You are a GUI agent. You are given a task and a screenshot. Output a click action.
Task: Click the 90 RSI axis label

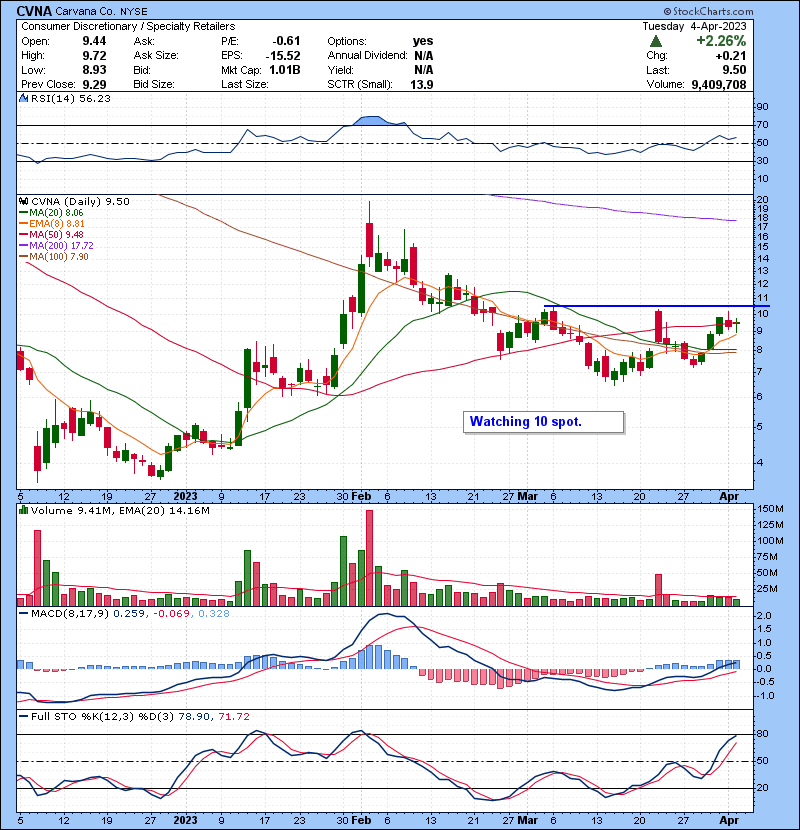click(763, 107)
